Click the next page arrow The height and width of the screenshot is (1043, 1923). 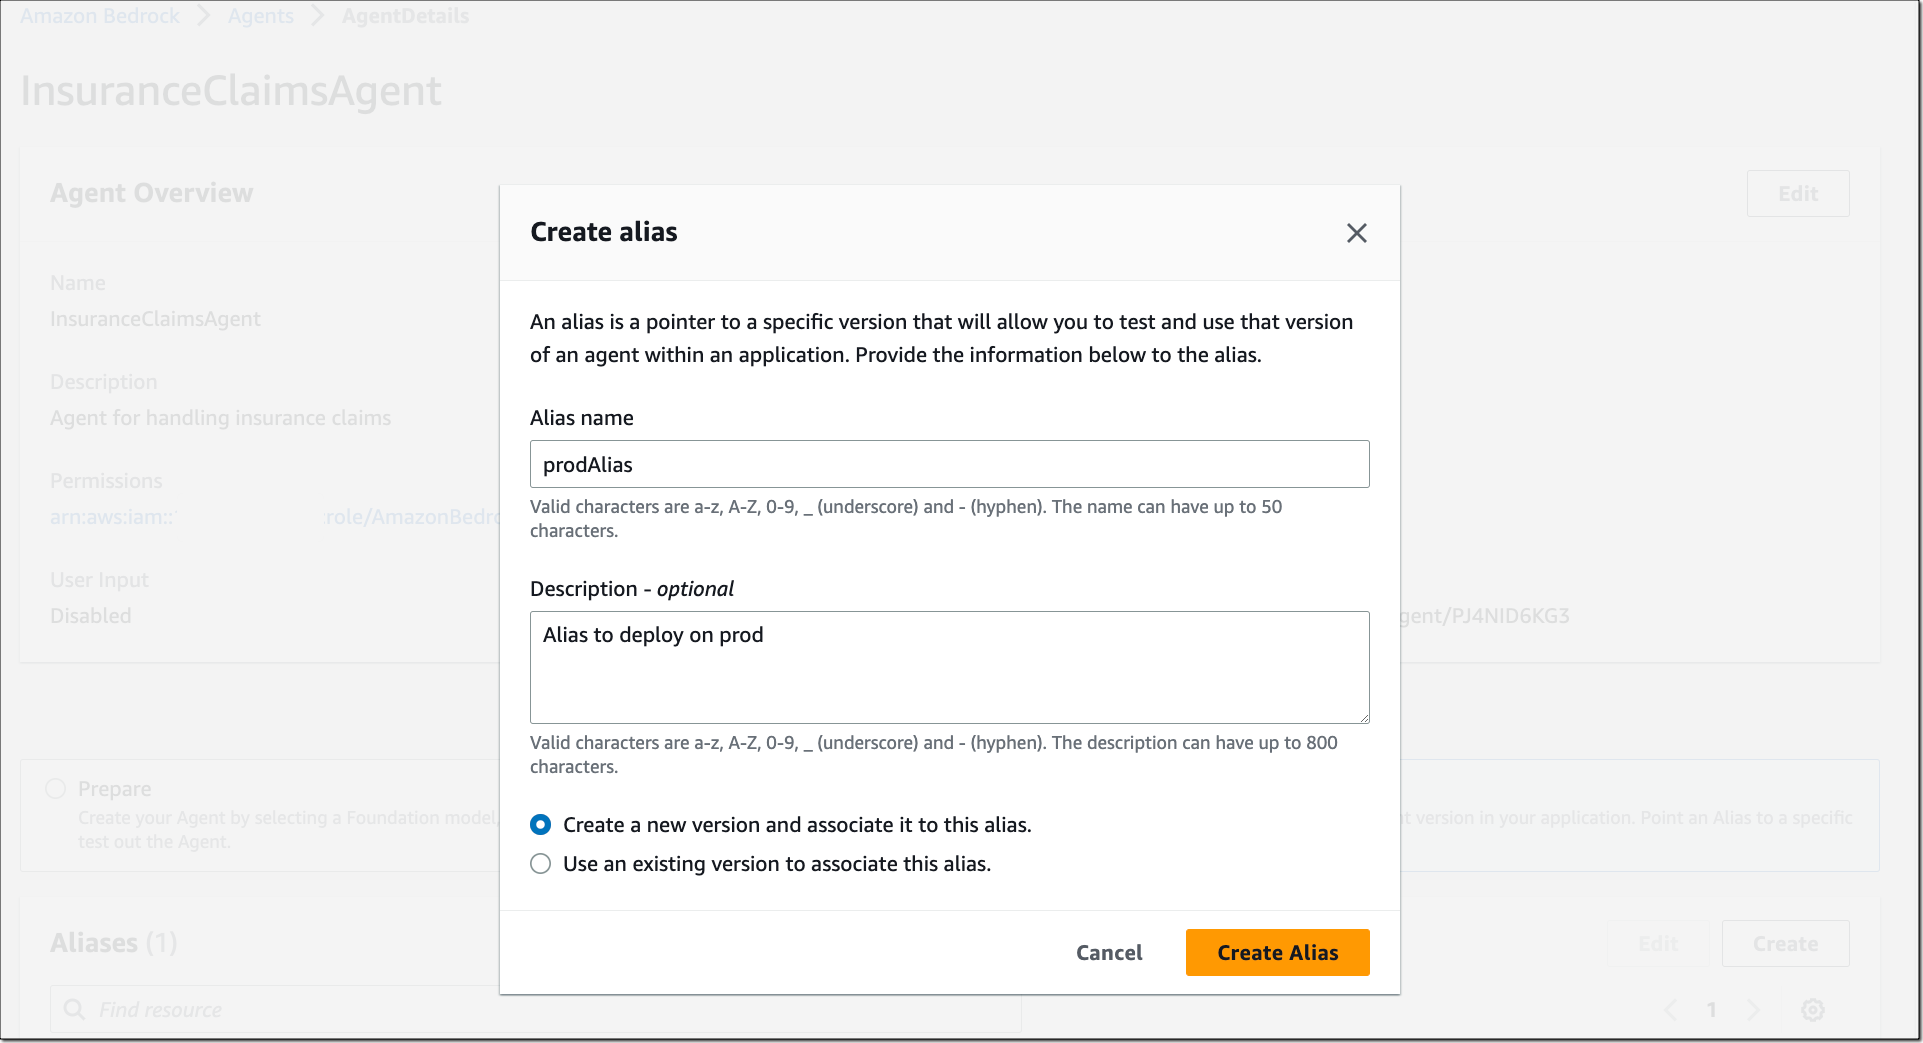coord(1753,1009)
